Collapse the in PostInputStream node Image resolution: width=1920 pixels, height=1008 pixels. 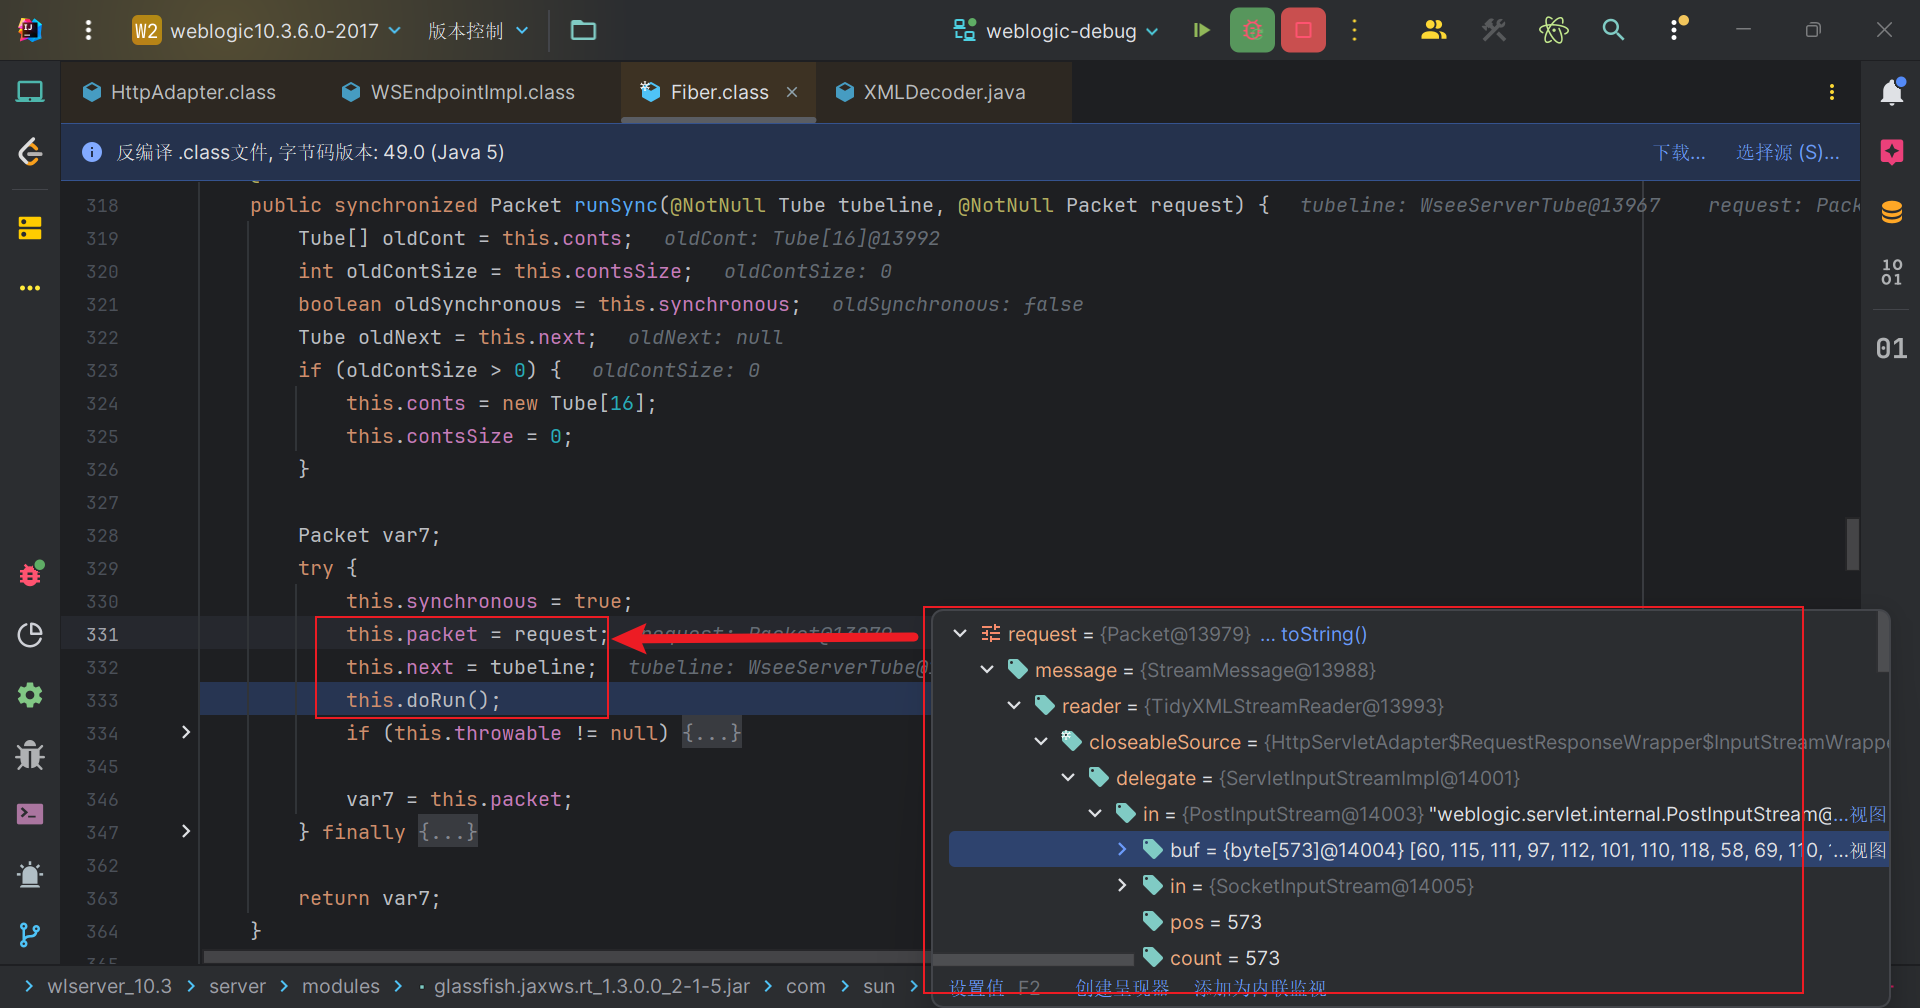tap(1095, 813)
